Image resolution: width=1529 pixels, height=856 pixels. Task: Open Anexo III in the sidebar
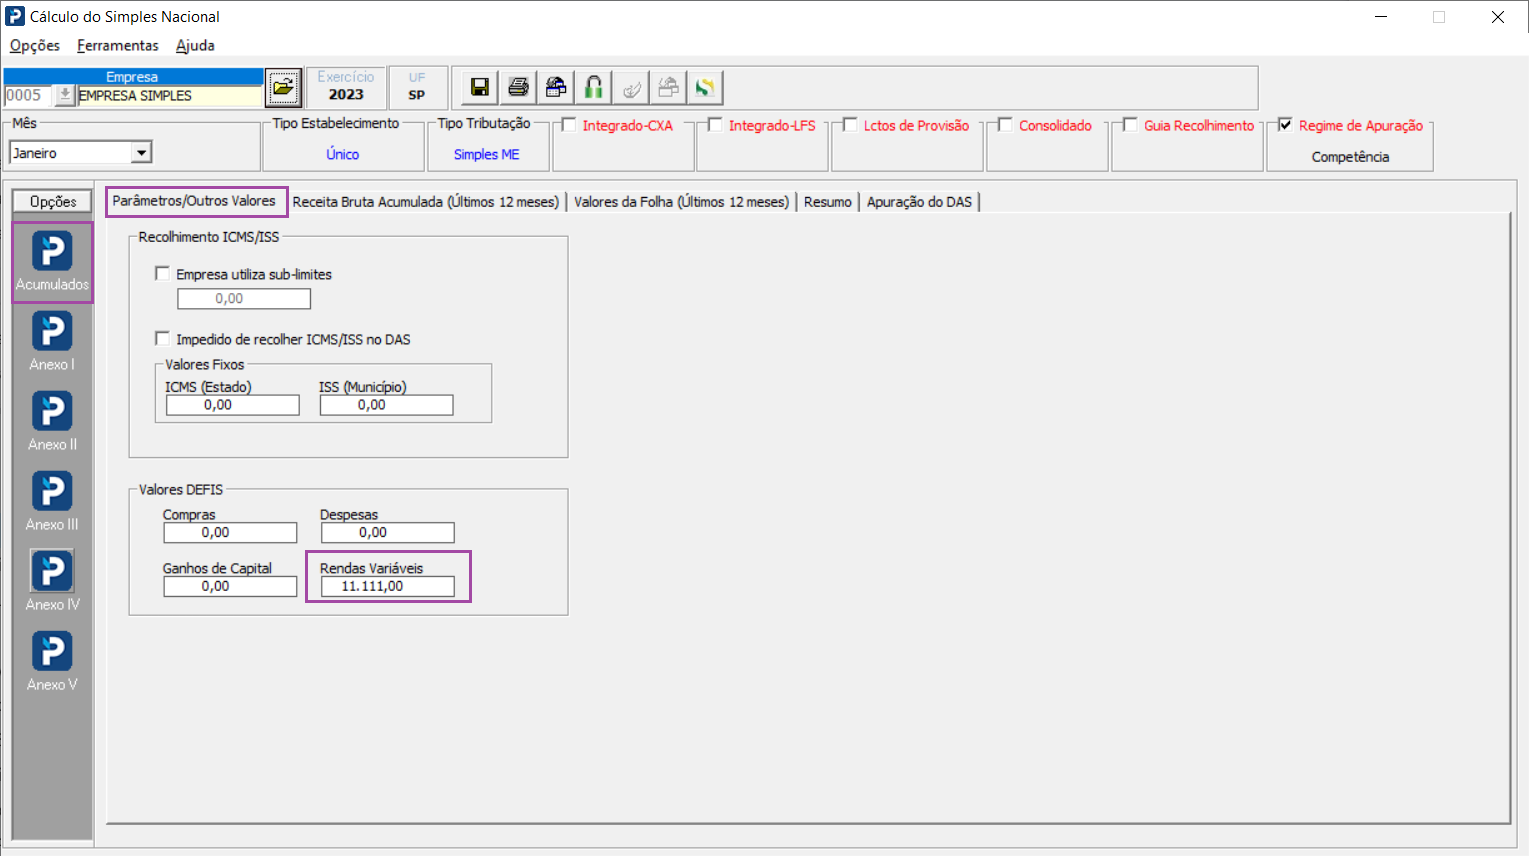tap(52, 501)
